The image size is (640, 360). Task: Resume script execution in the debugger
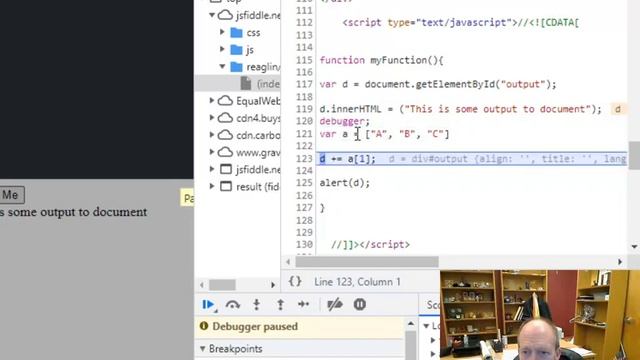(208, 304)
